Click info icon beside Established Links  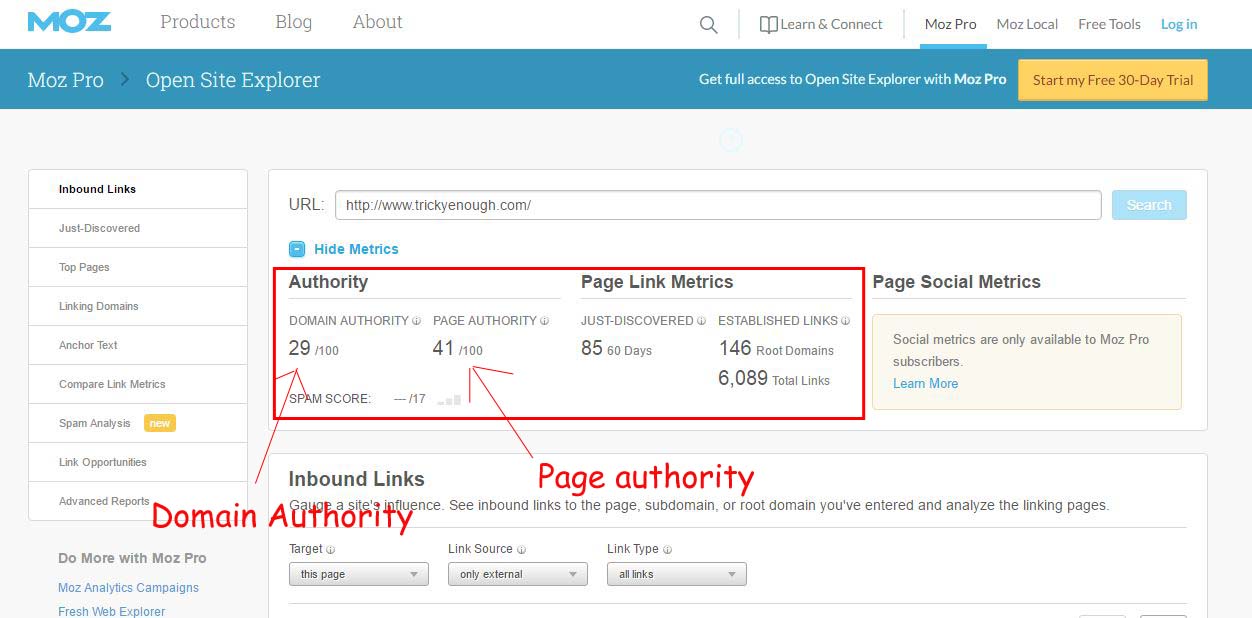(x=845, y=321)
